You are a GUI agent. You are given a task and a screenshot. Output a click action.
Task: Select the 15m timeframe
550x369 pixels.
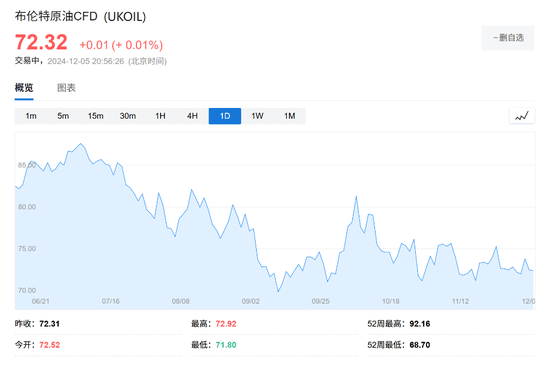click(x=95, y=116)
